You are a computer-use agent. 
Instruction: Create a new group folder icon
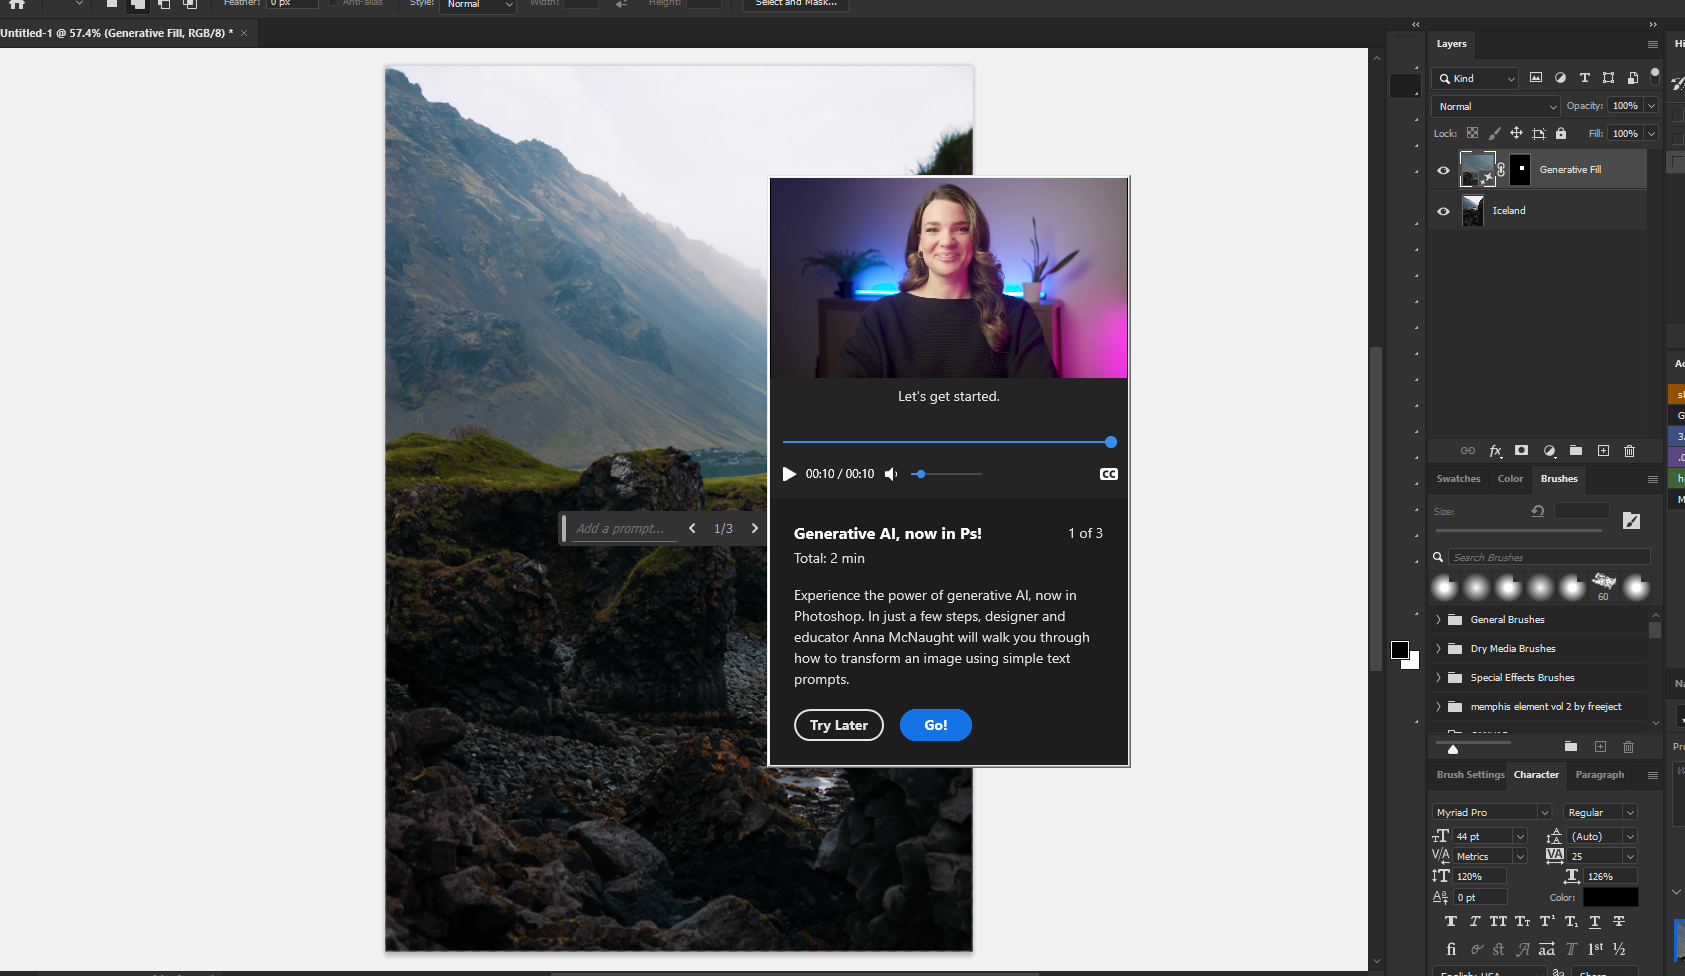point(1576,450)
